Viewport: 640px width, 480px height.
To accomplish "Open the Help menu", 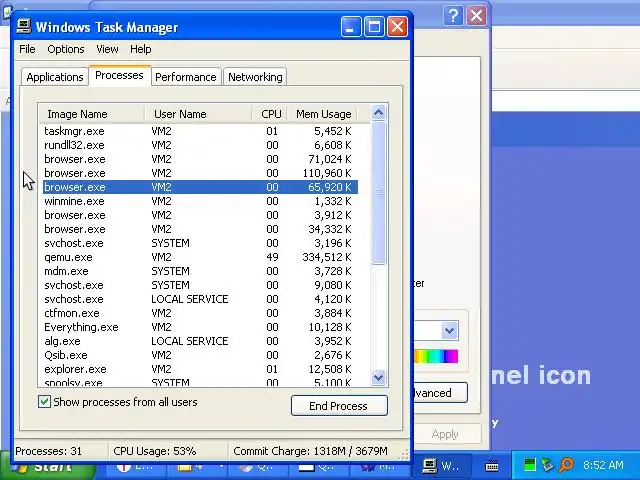I will point(141,49).
